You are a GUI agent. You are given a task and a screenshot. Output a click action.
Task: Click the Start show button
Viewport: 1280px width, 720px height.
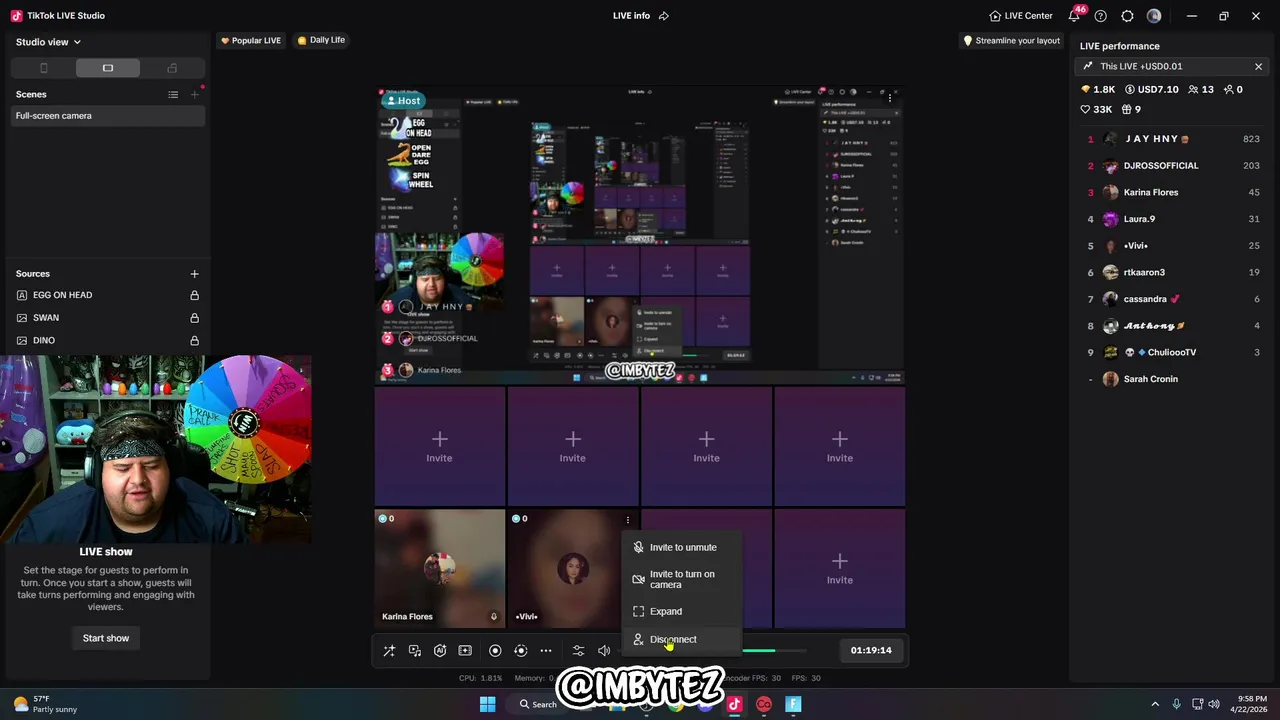[x=106, y=638]
